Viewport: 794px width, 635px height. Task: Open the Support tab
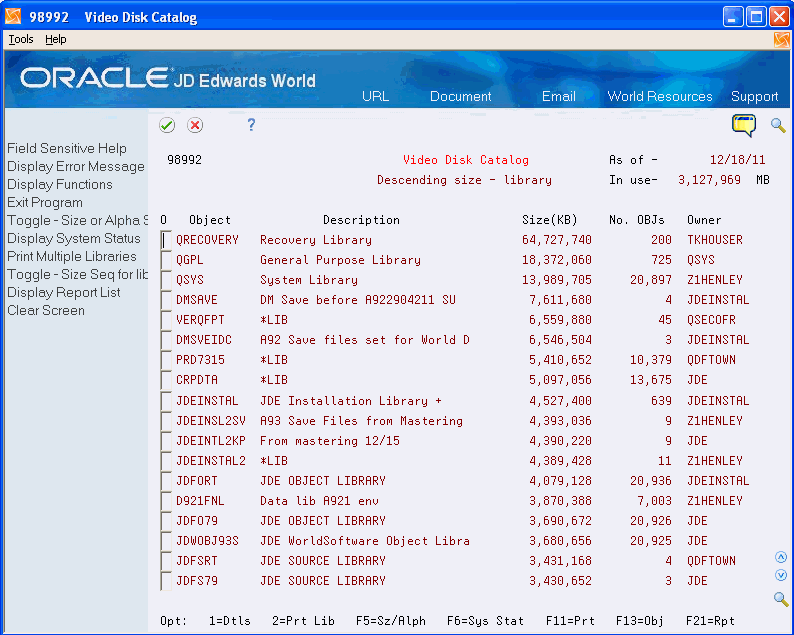pos(755,96)
